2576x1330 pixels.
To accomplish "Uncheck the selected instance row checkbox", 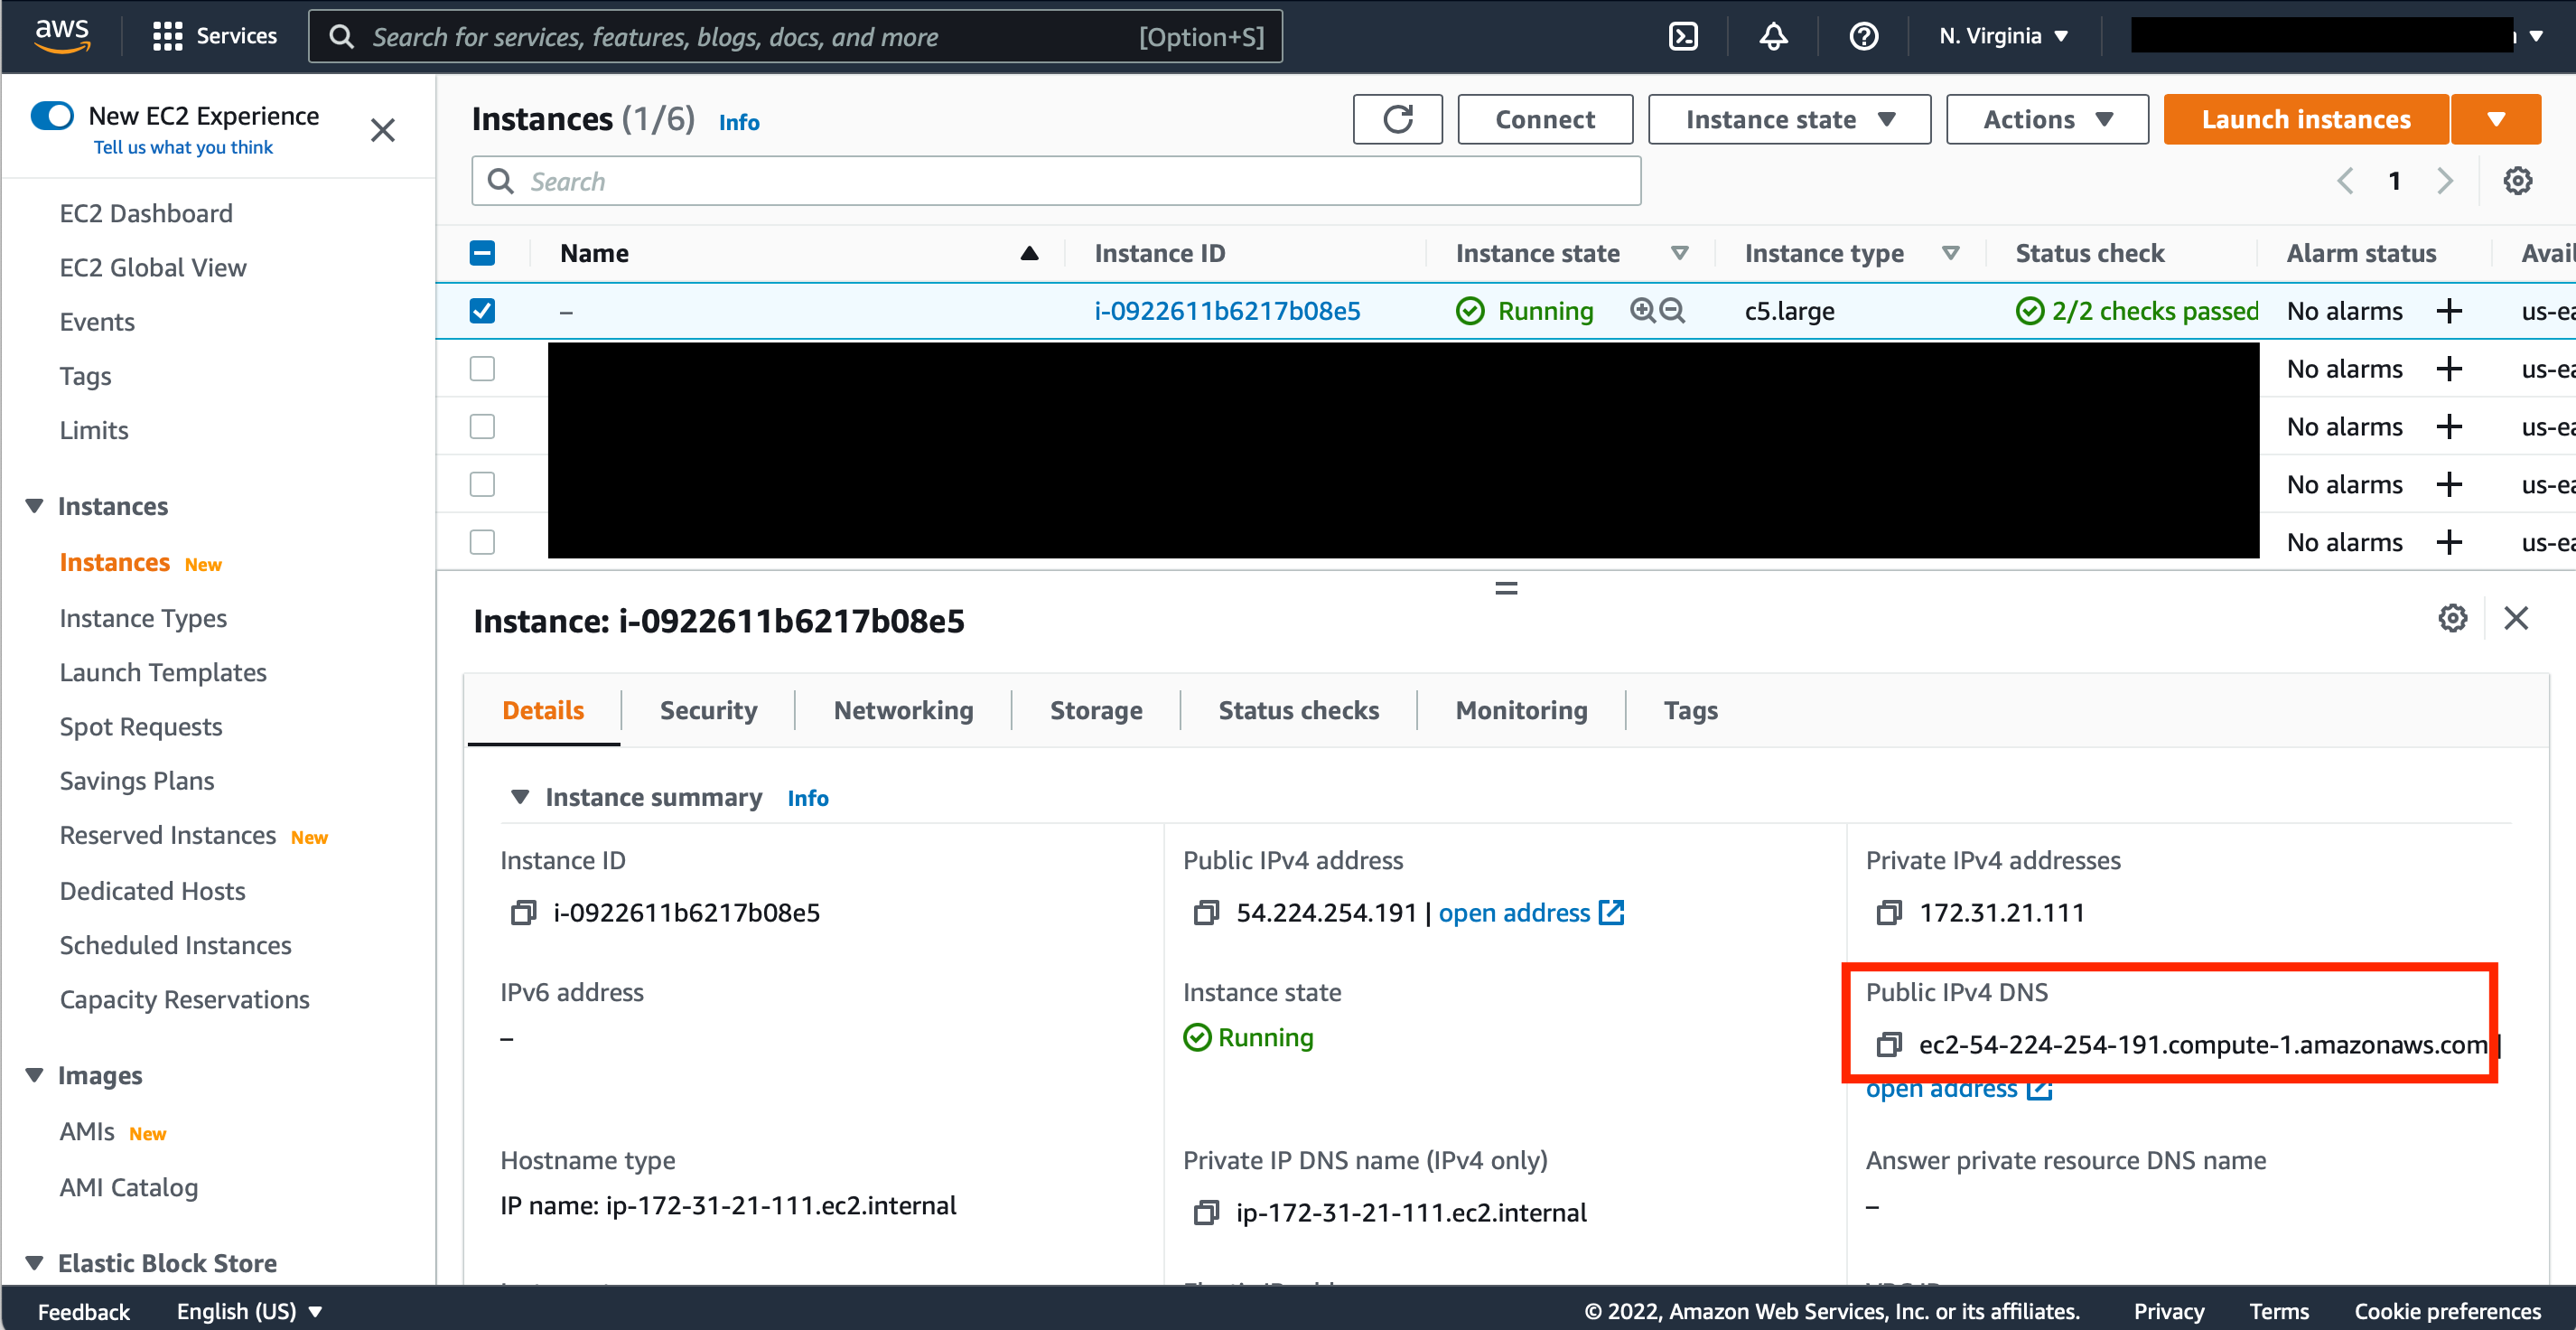I will (482, 311).
